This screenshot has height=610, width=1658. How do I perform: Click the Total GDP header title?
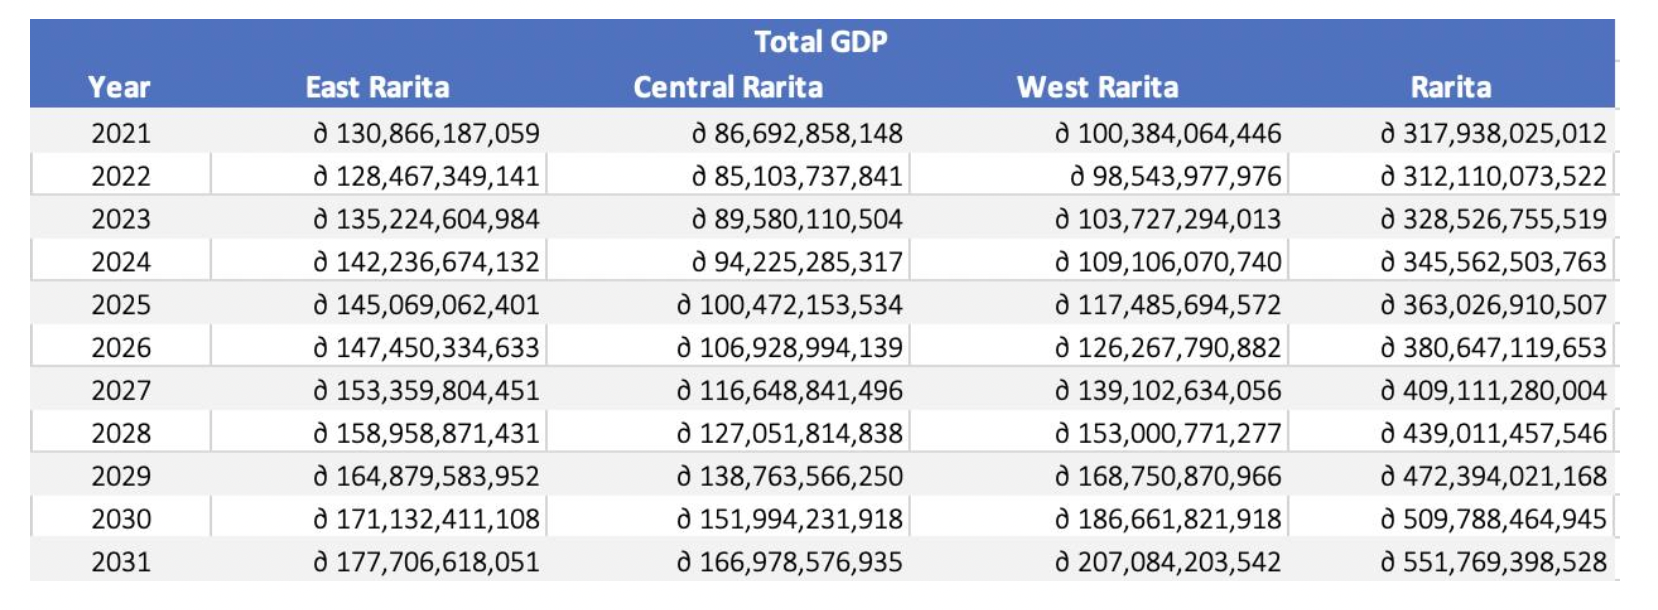(x=820, y=42)
